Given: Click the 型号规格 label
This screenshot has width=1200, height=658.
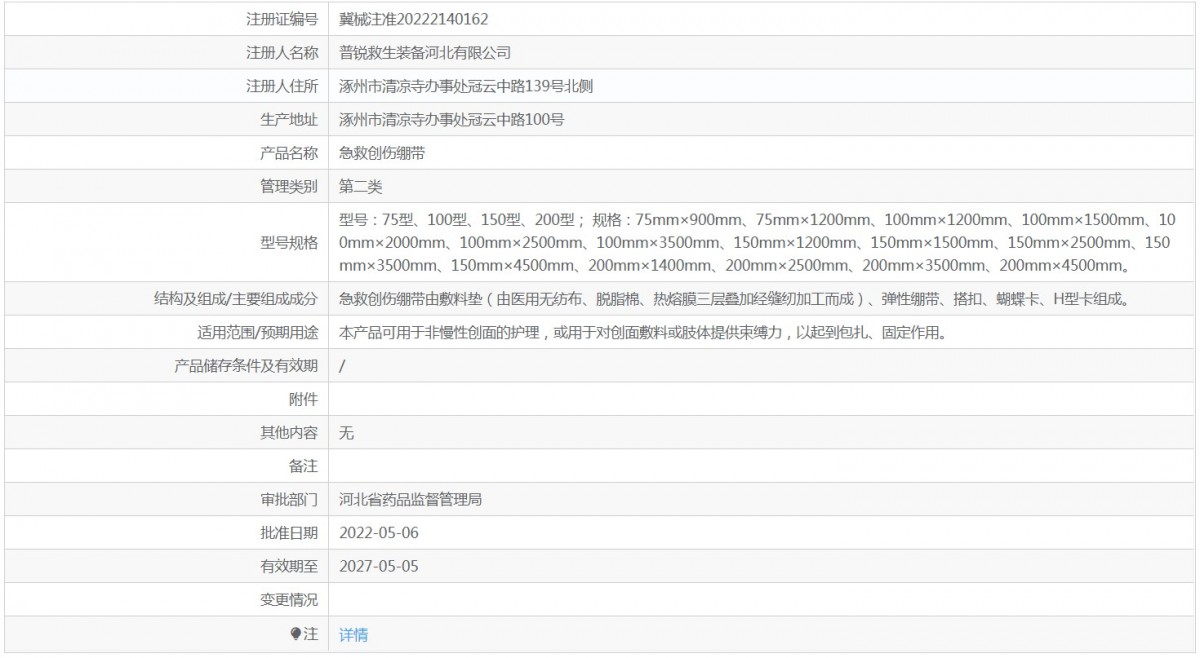Looking at the screenshot, I should point(289,242).
